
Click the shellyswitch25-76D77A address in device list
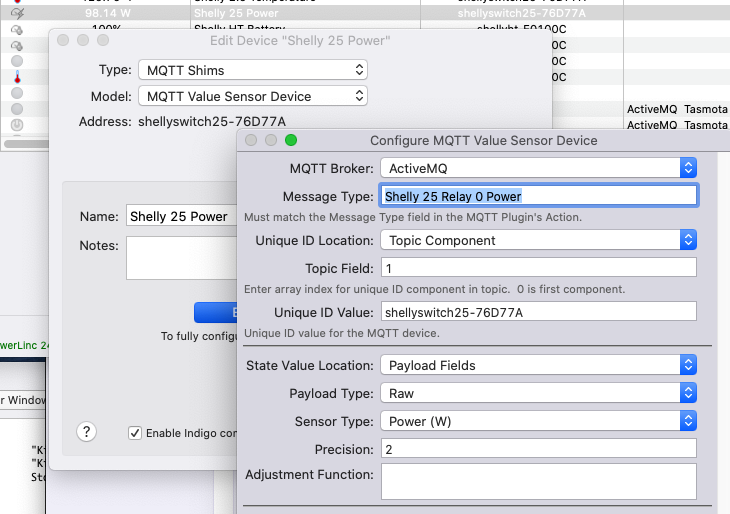tap(521, 13)
